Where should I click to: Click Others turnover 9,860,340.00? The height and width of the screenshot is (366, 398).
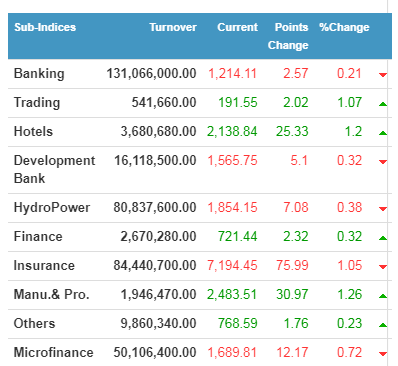click(159, 324)
